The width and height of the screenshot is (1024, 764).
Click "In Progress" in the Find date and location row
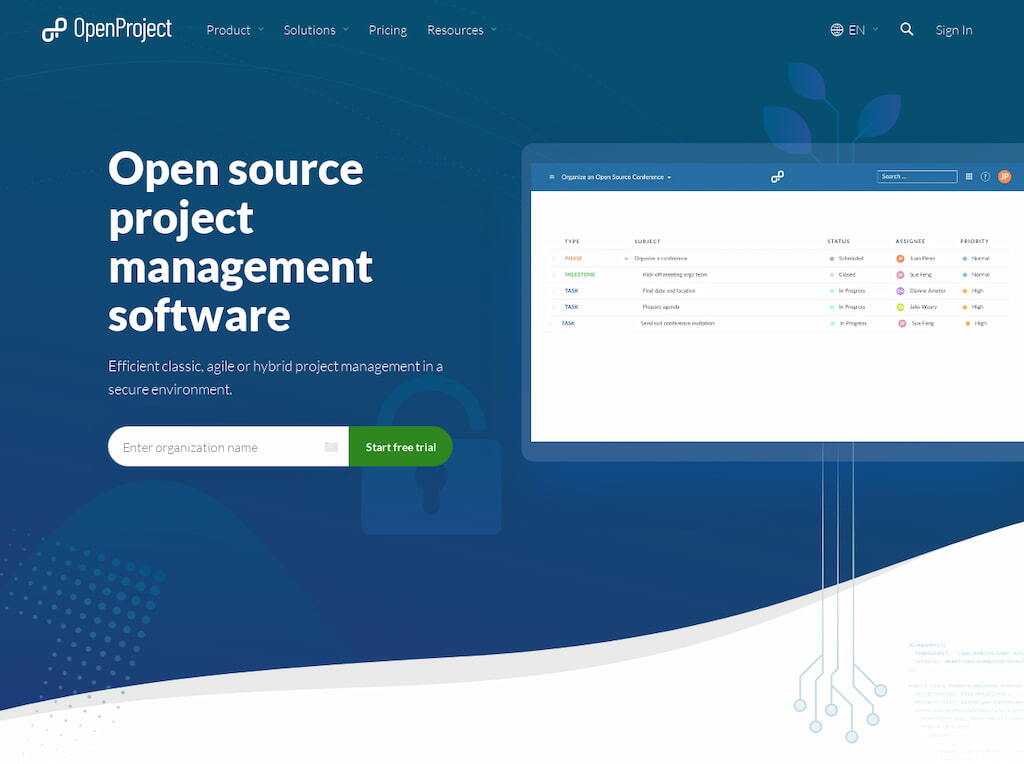[852, 291]
